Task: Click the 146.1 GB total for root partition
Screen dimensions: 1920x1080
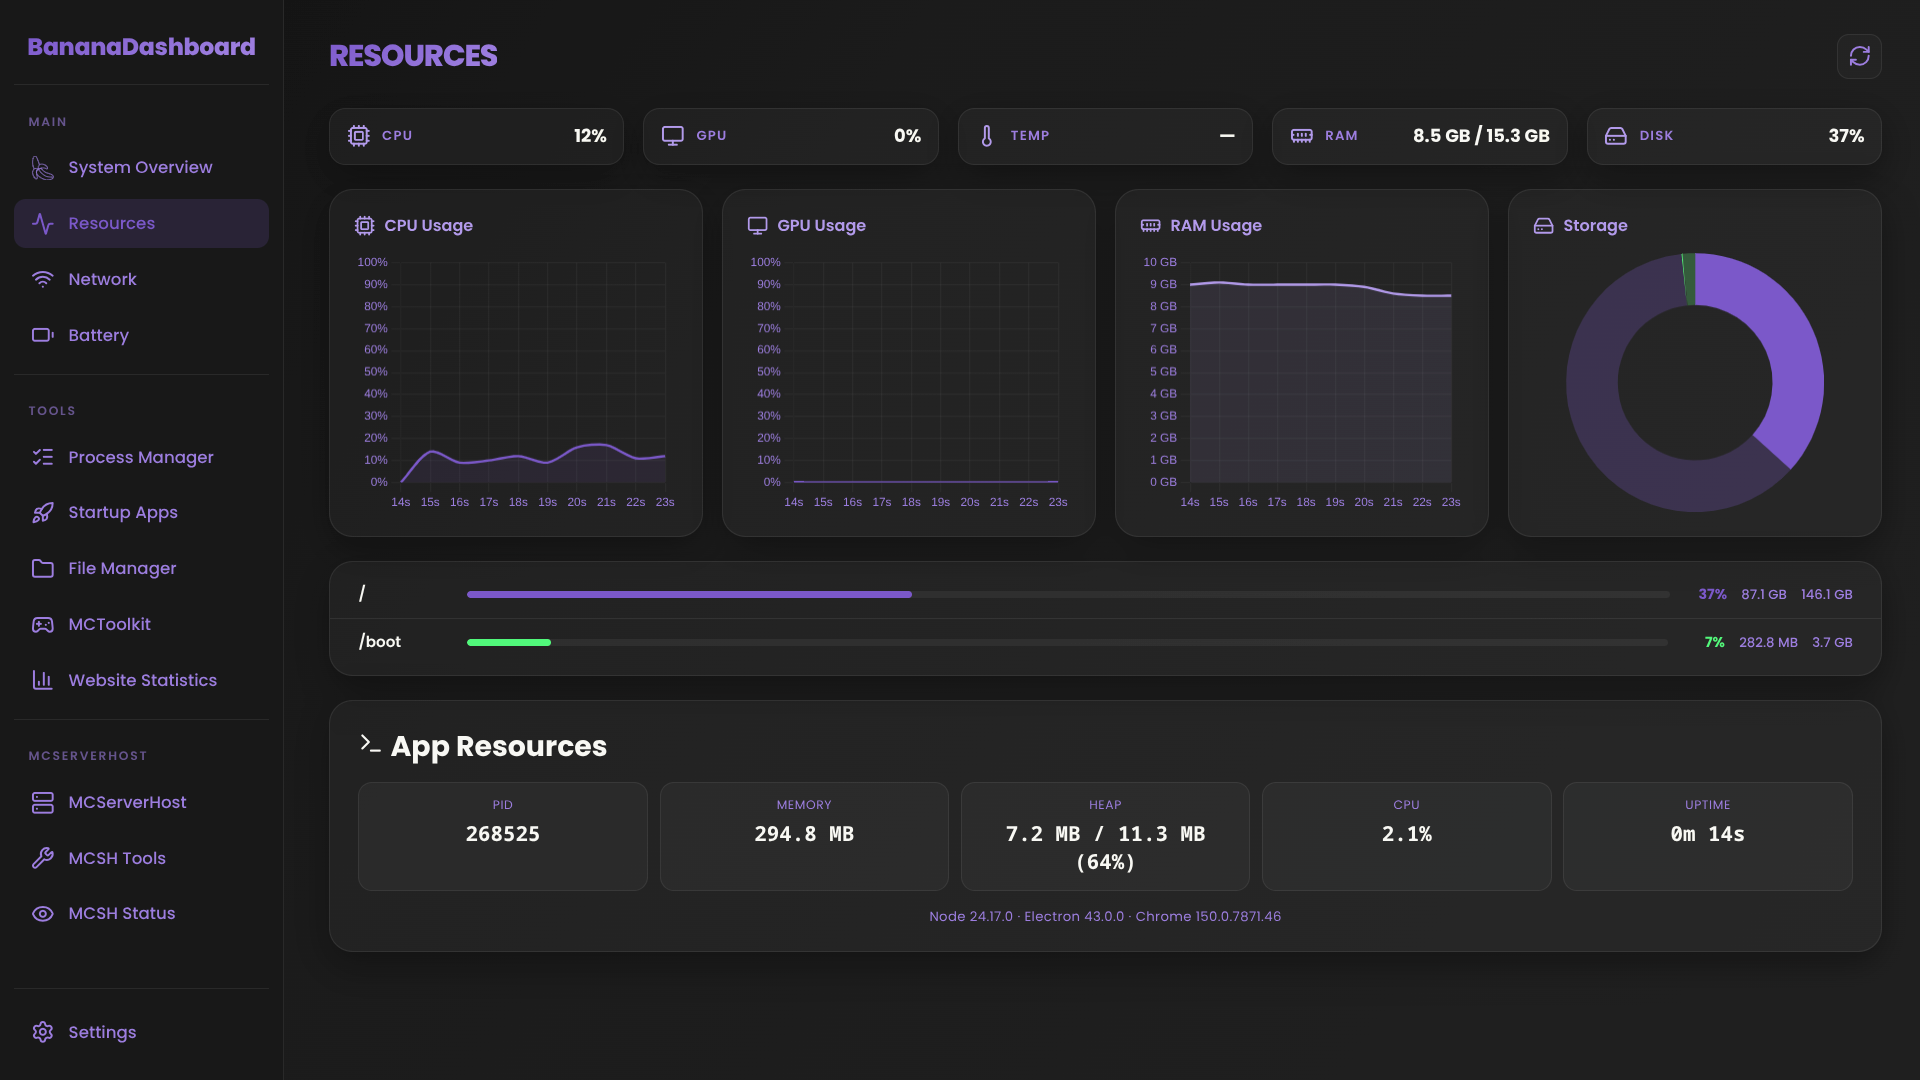Action: click(1826, 594)
